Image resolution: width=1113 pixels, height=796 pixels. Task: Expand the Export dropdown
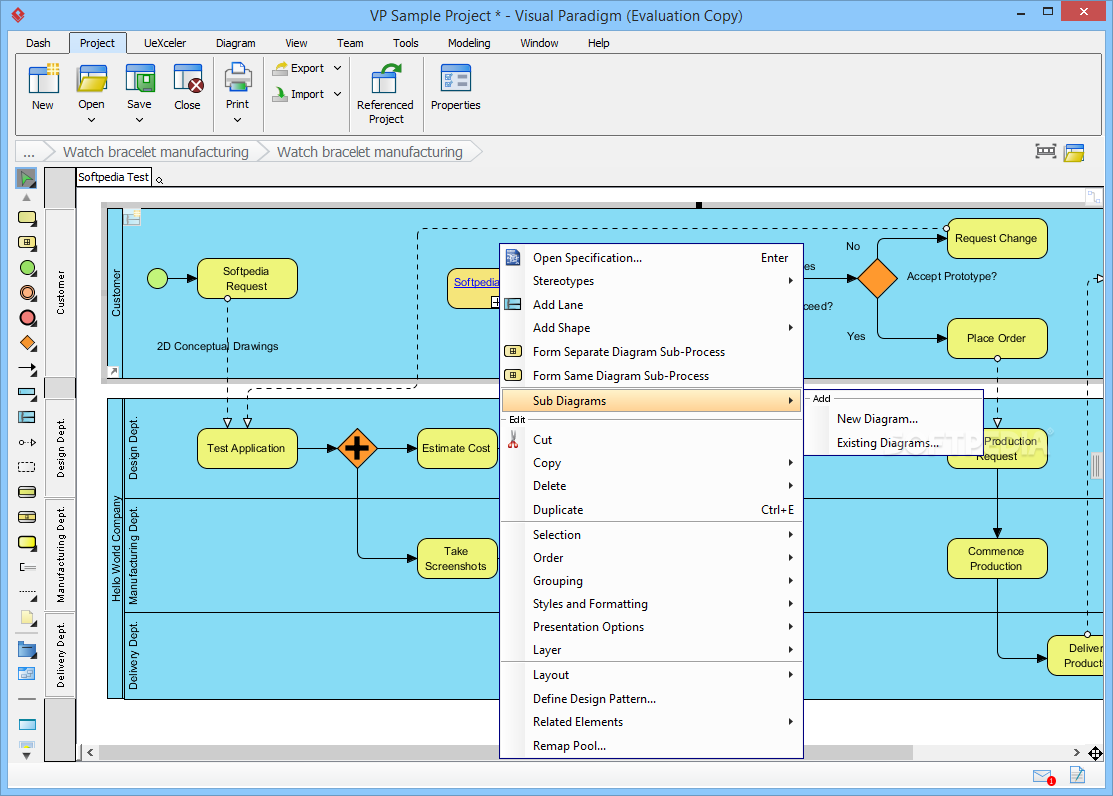(x=337, y=68)
